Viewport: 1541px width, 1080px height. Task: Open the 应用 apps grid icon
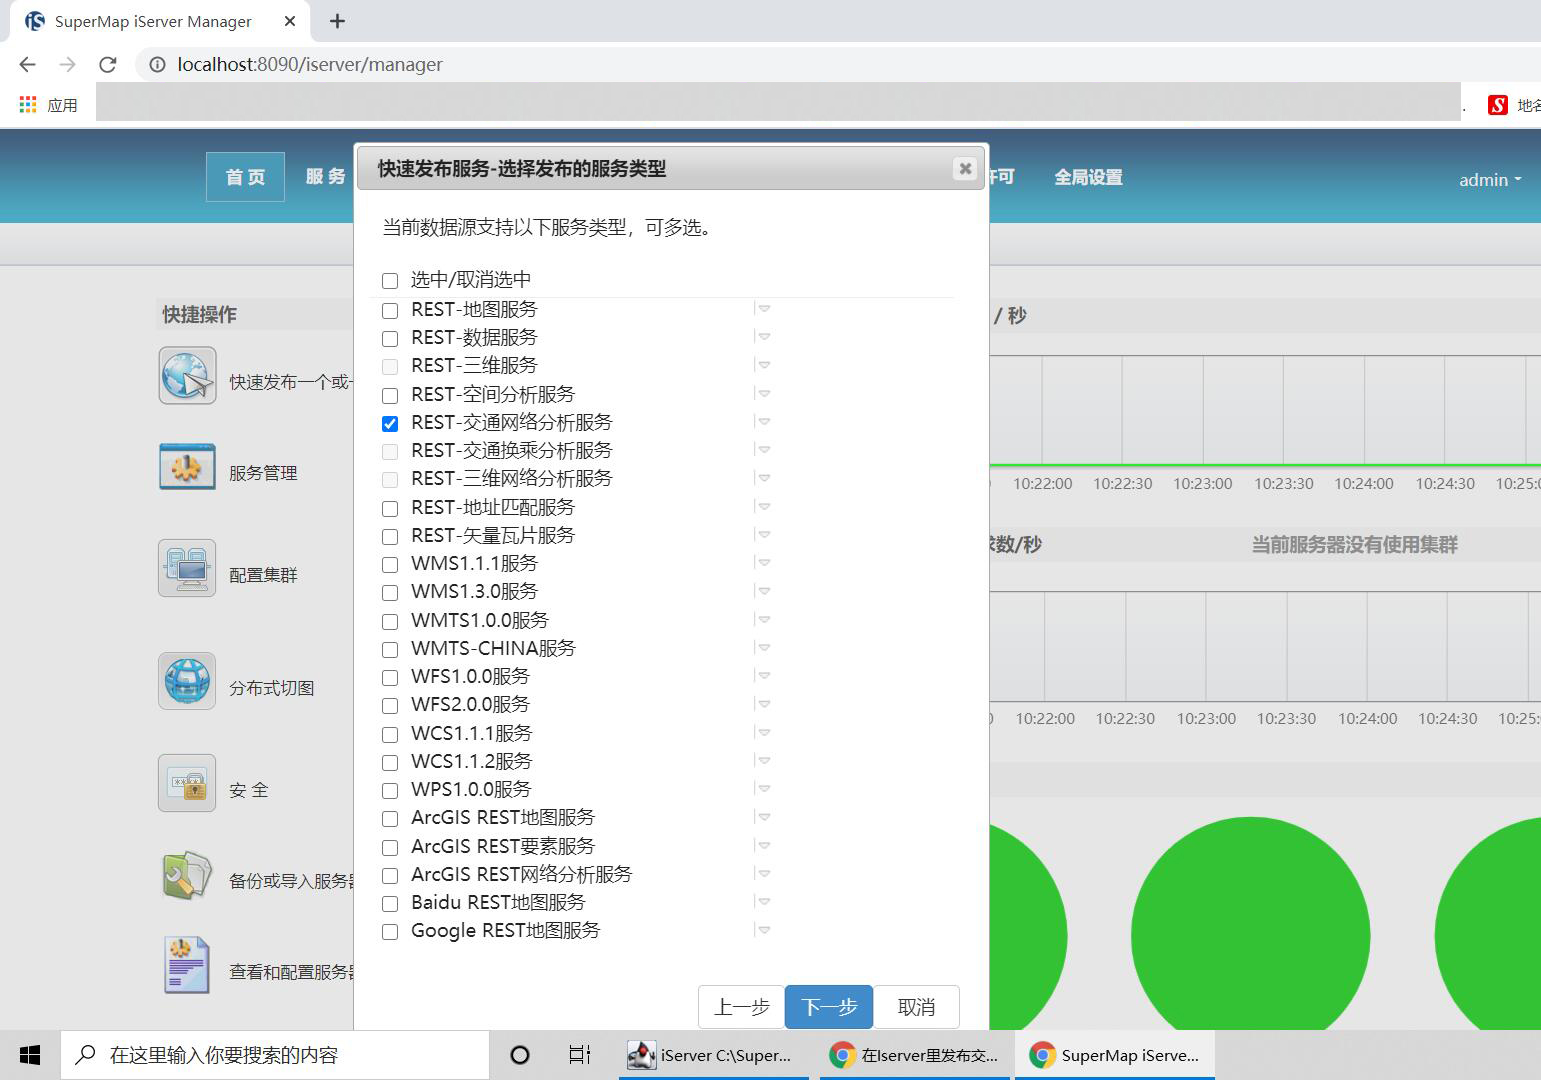click(x=28, y=105)
